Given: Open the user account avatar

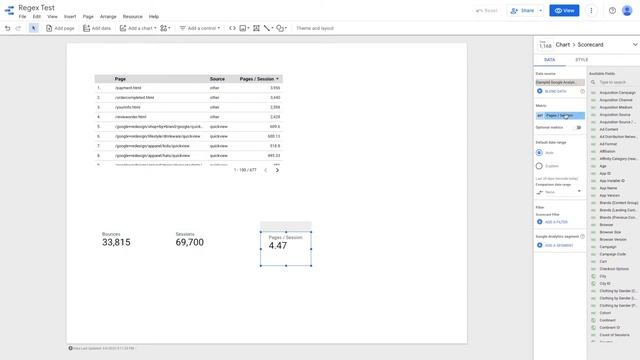Looking at the screenshot, I should click(x=627, y=11).
